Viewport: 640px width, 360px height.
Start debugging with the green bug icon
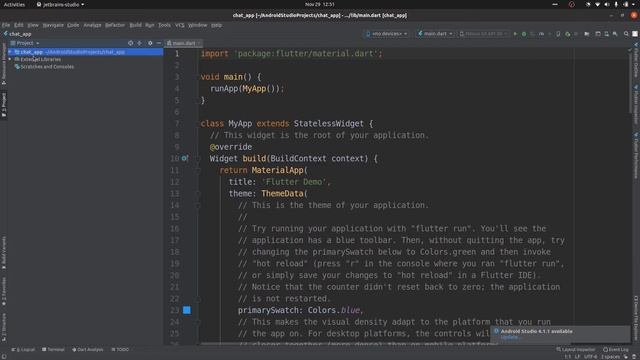click(x=524, y=34)
